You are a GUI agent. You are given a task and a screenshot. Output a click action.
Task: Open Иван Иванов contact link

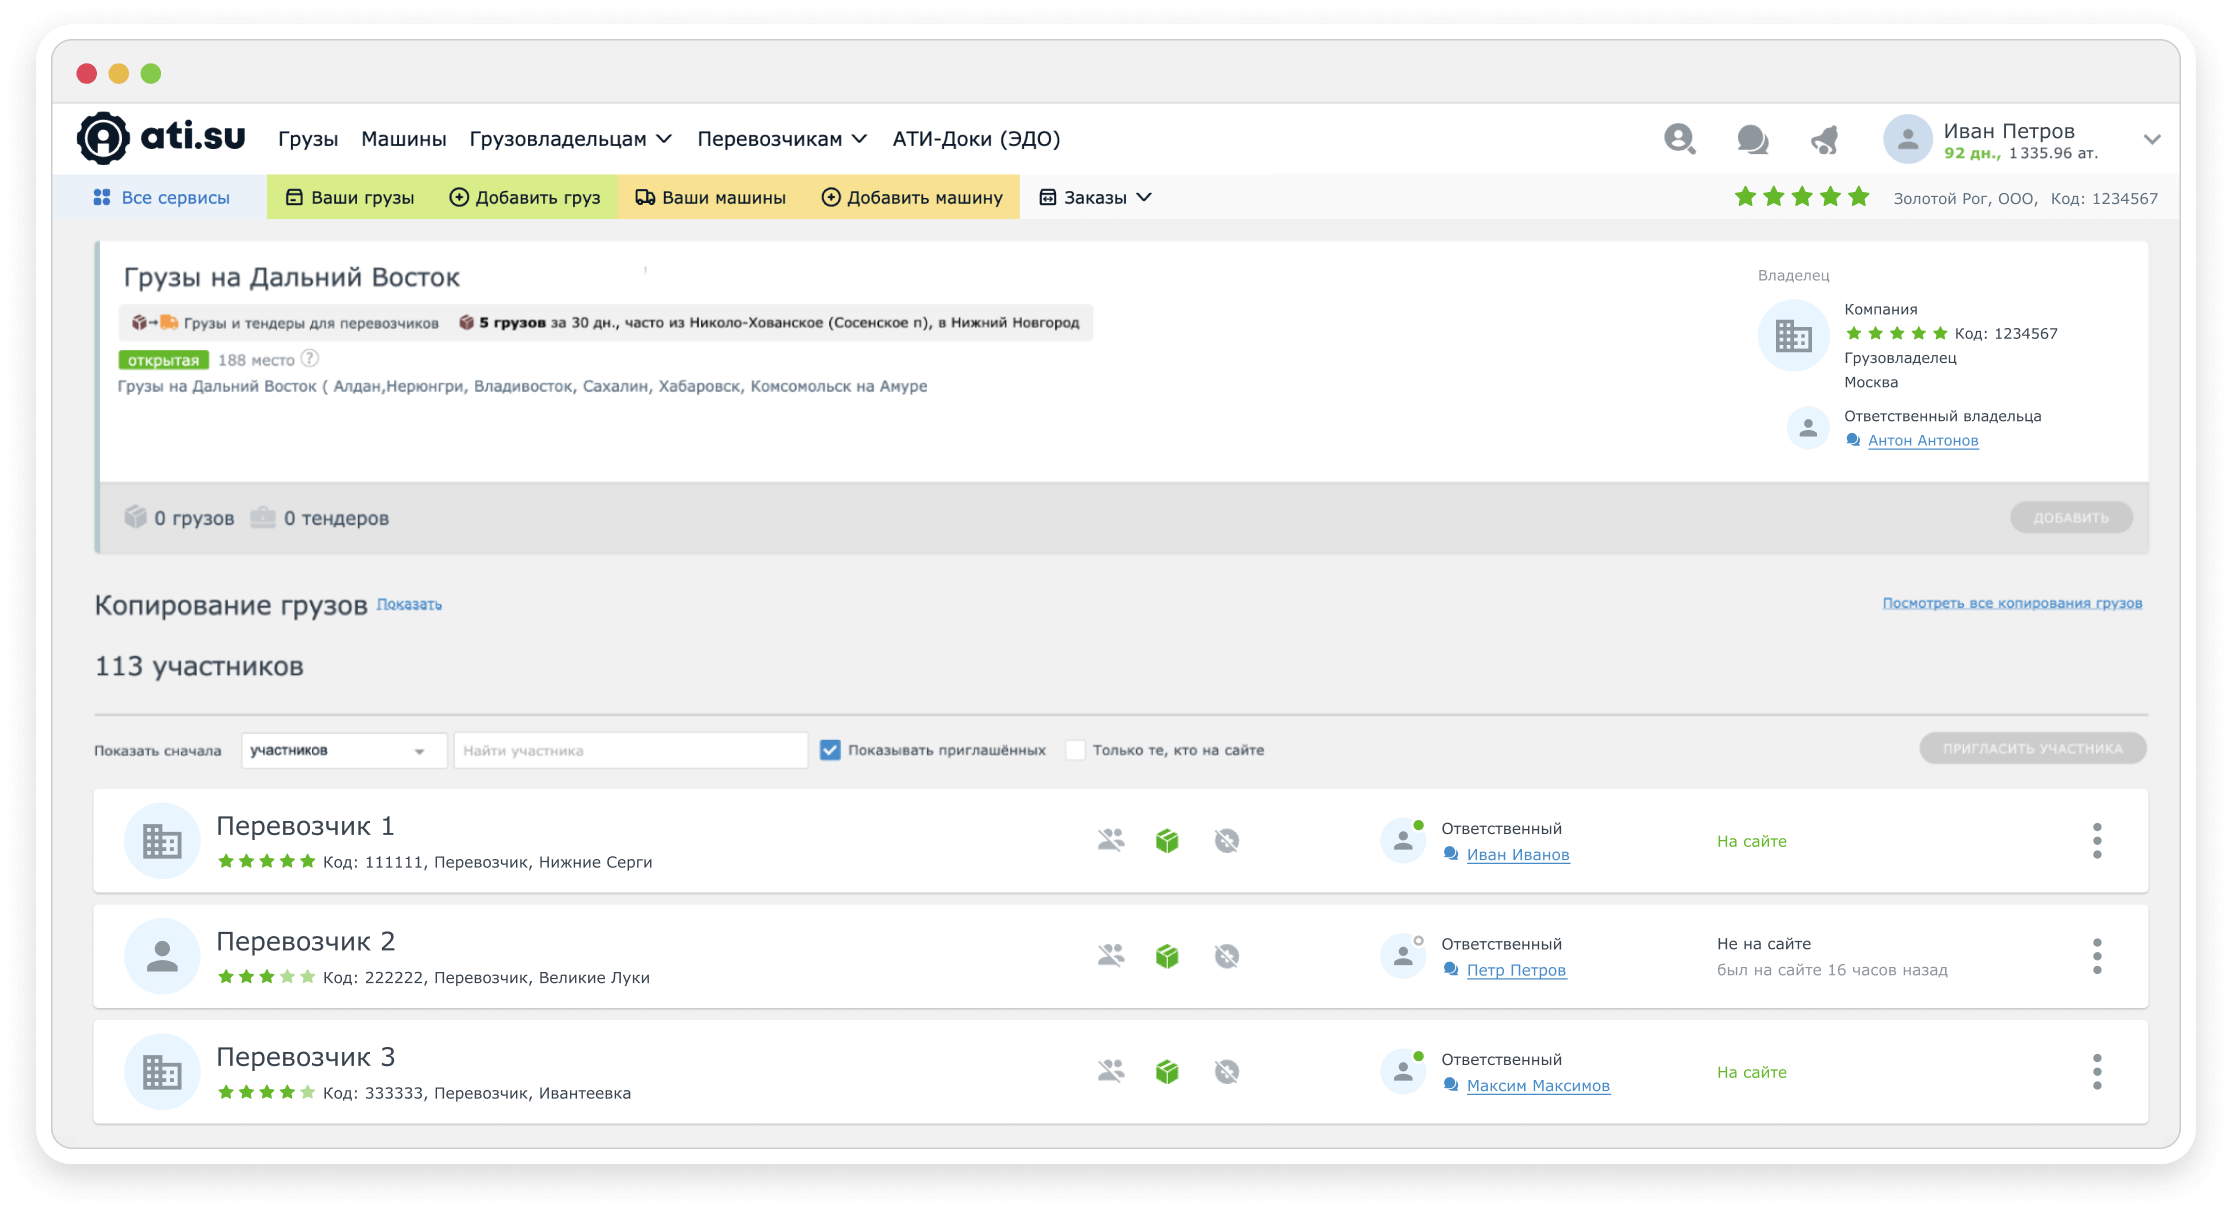pos(1518,854)
